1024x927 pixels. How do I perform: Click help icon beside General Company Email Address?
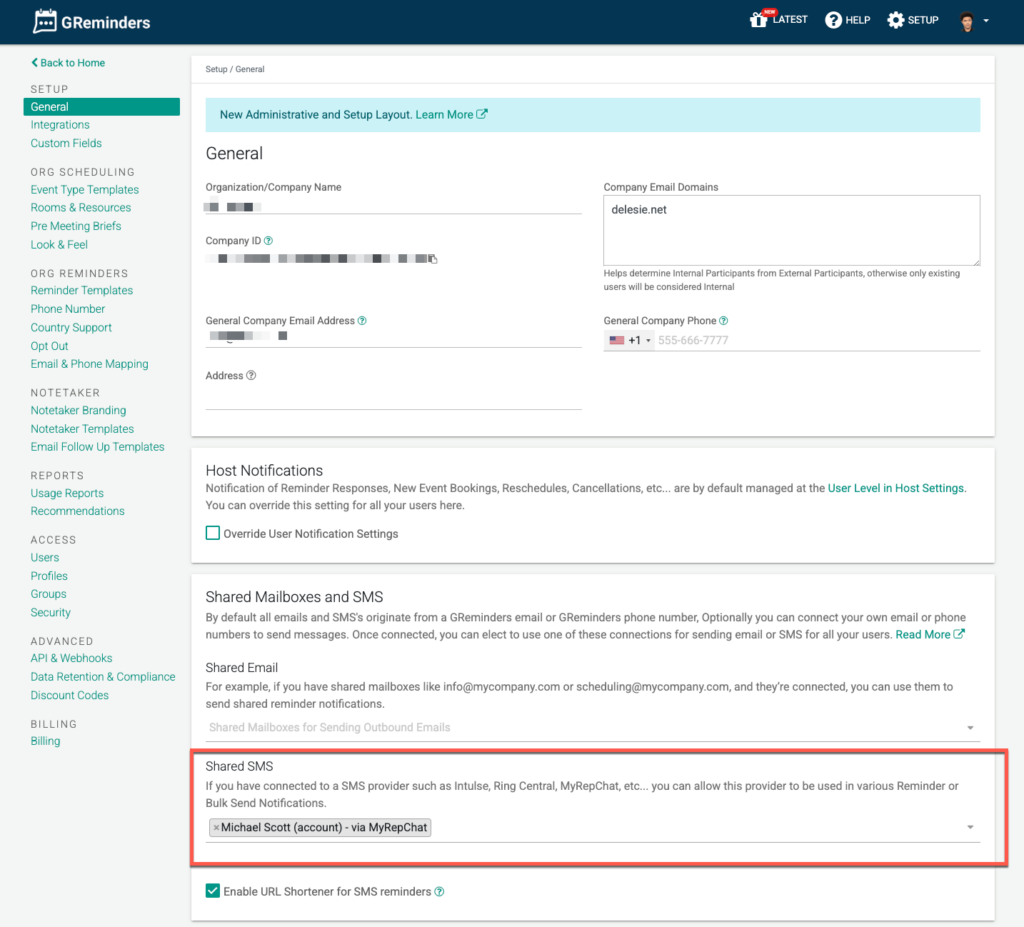pos(362,321)
